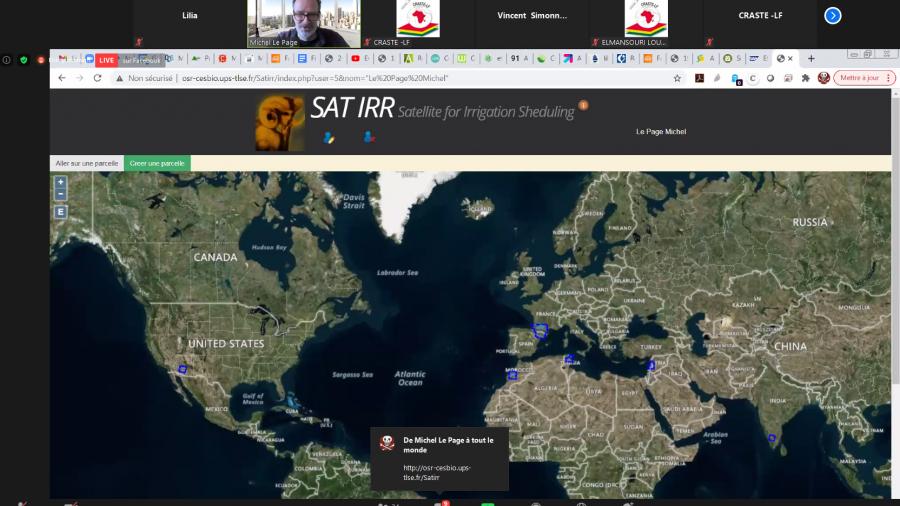Open Zoom meeting info icon
Viewport: 900px width, 506px height.
(x=6, y=60)
